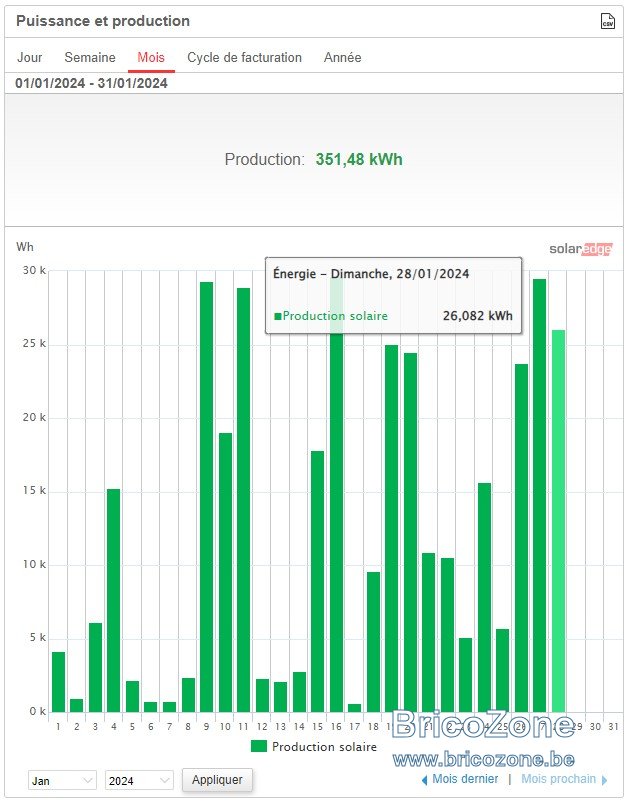Select the bar for day 15
Viewport: 628px width, 803px height.
click(x=318, y=582)
